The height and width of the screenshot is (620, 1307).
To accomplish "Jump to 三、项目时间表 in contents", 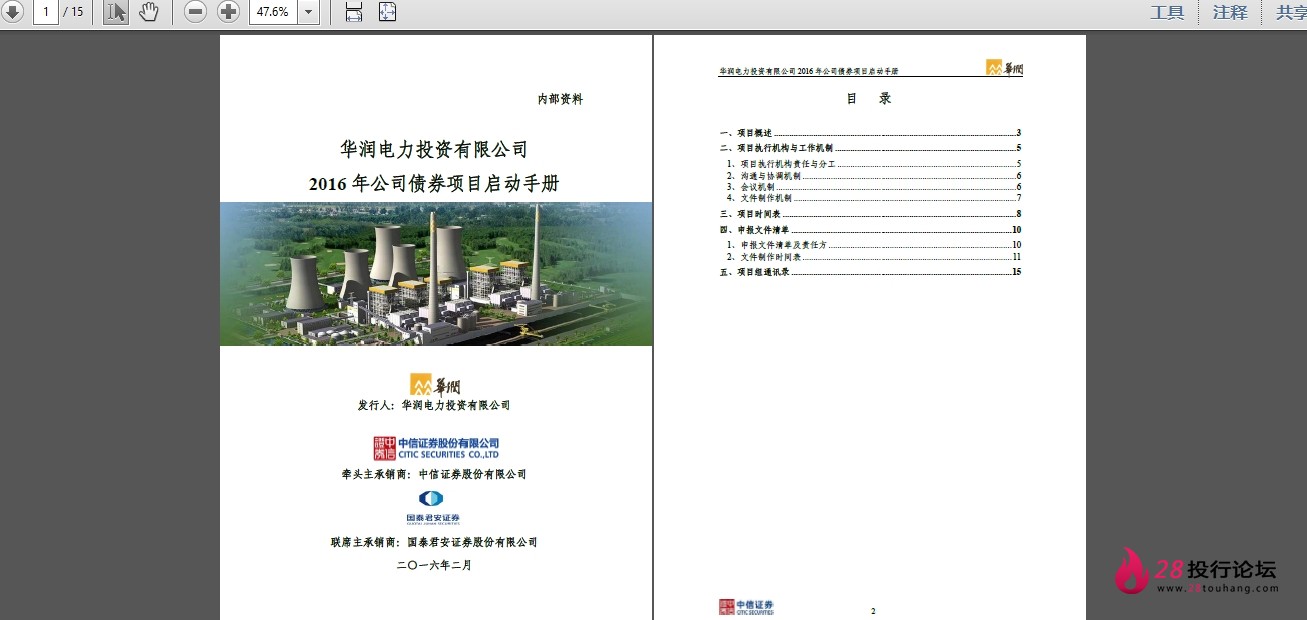I will pyautogui.click(x=870, y=214).
